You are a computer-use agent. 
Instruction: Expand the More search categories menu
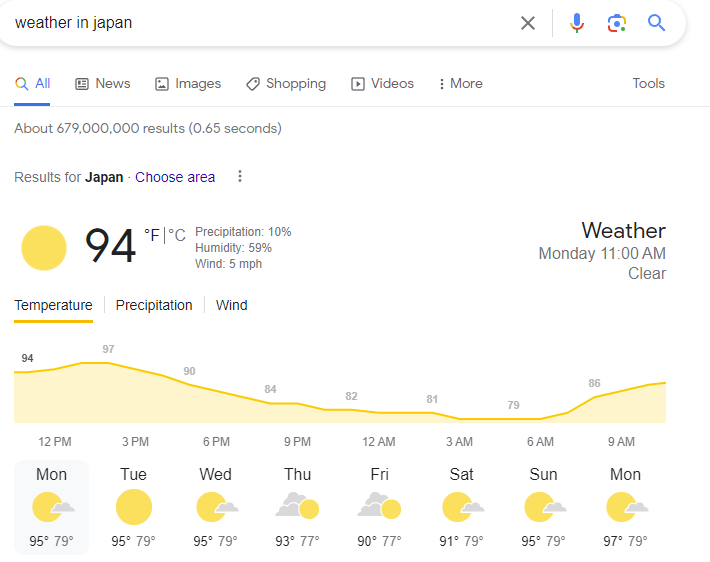pos(461,83)
